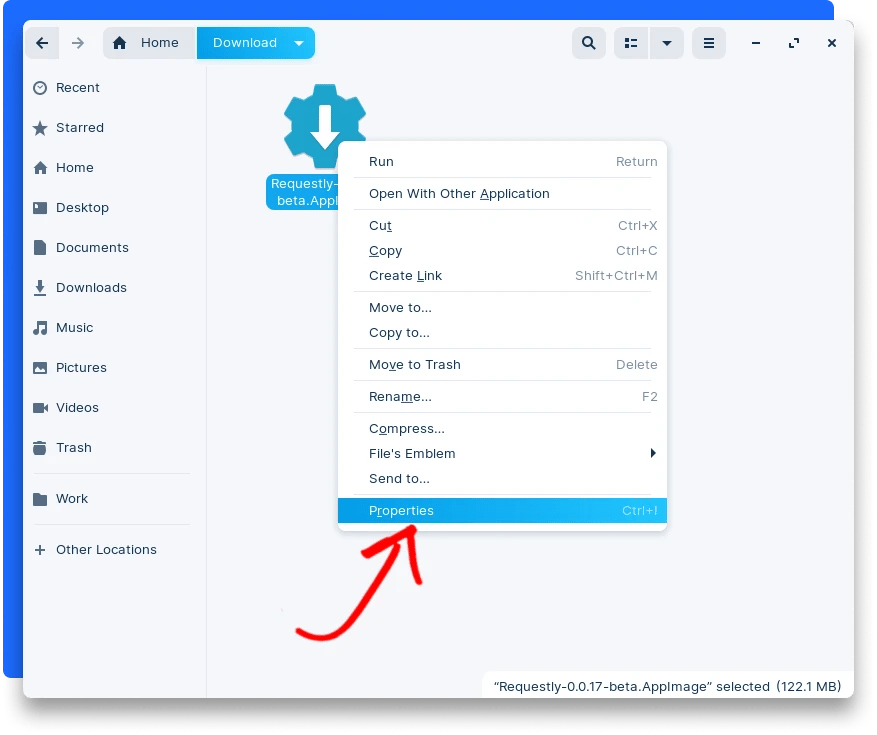The image size is (877, 735).
Task: Click the Music note icon
Action: click(40, 328)
